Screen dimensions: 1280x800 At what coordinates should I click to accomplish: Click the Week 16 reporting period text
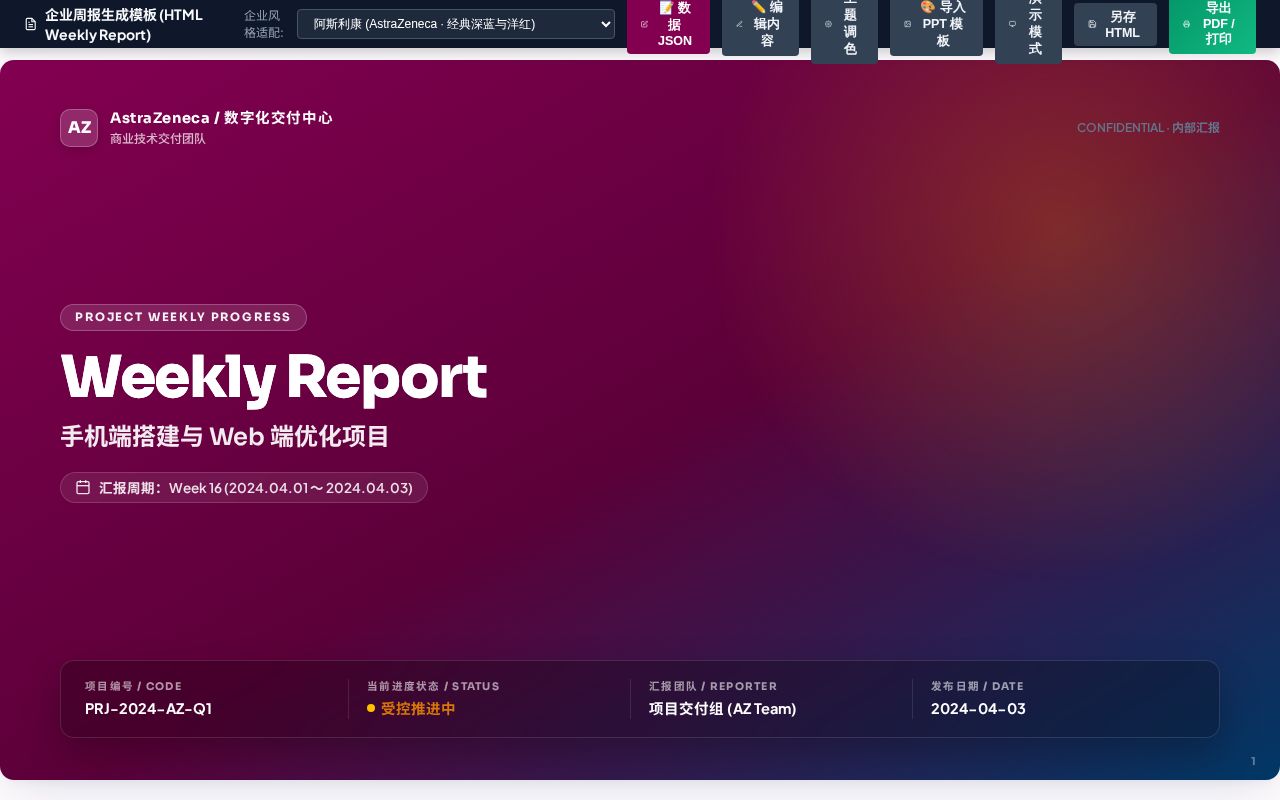tap(291, 488)
